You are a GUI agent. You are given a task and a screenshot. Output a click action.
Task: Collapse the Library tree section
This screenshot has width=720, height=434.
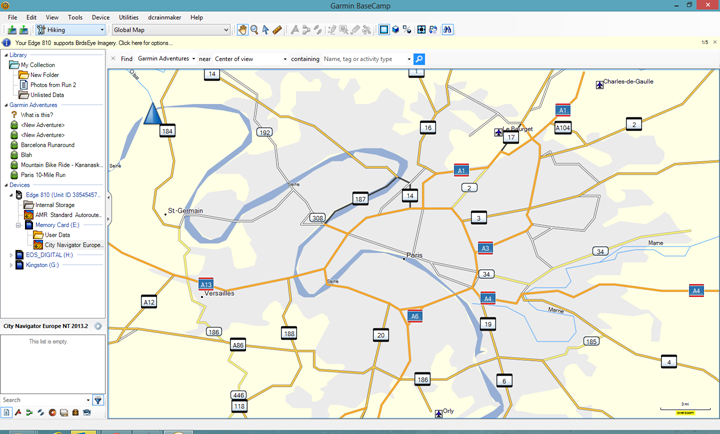tap(6, 55)
